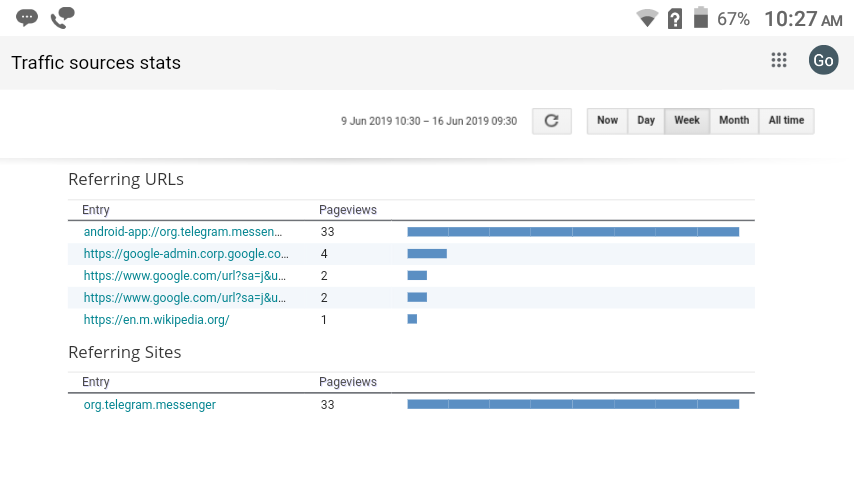The width and height of the screenshot is (854, 480).
Task: Click the Referring URLs heading
Action: [x=126, y=179]
